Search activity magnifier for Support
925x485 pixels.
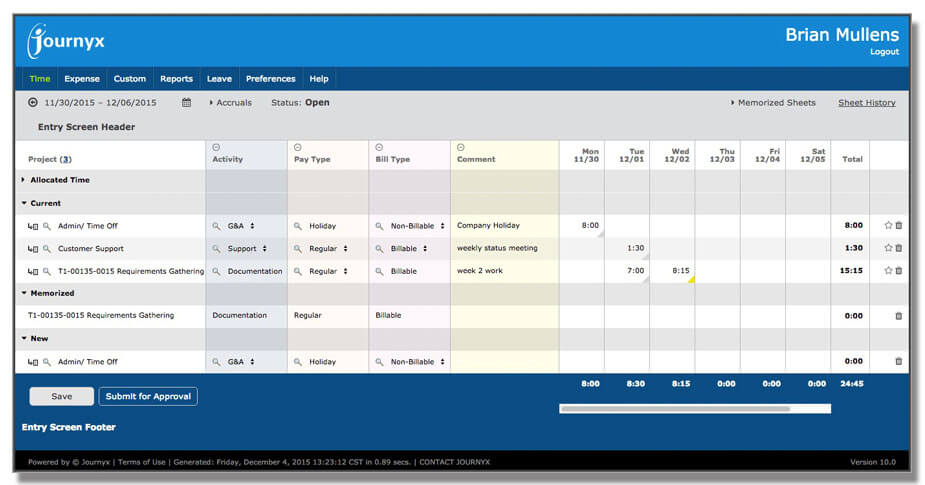pyautogui.click(x=217, y=249)
